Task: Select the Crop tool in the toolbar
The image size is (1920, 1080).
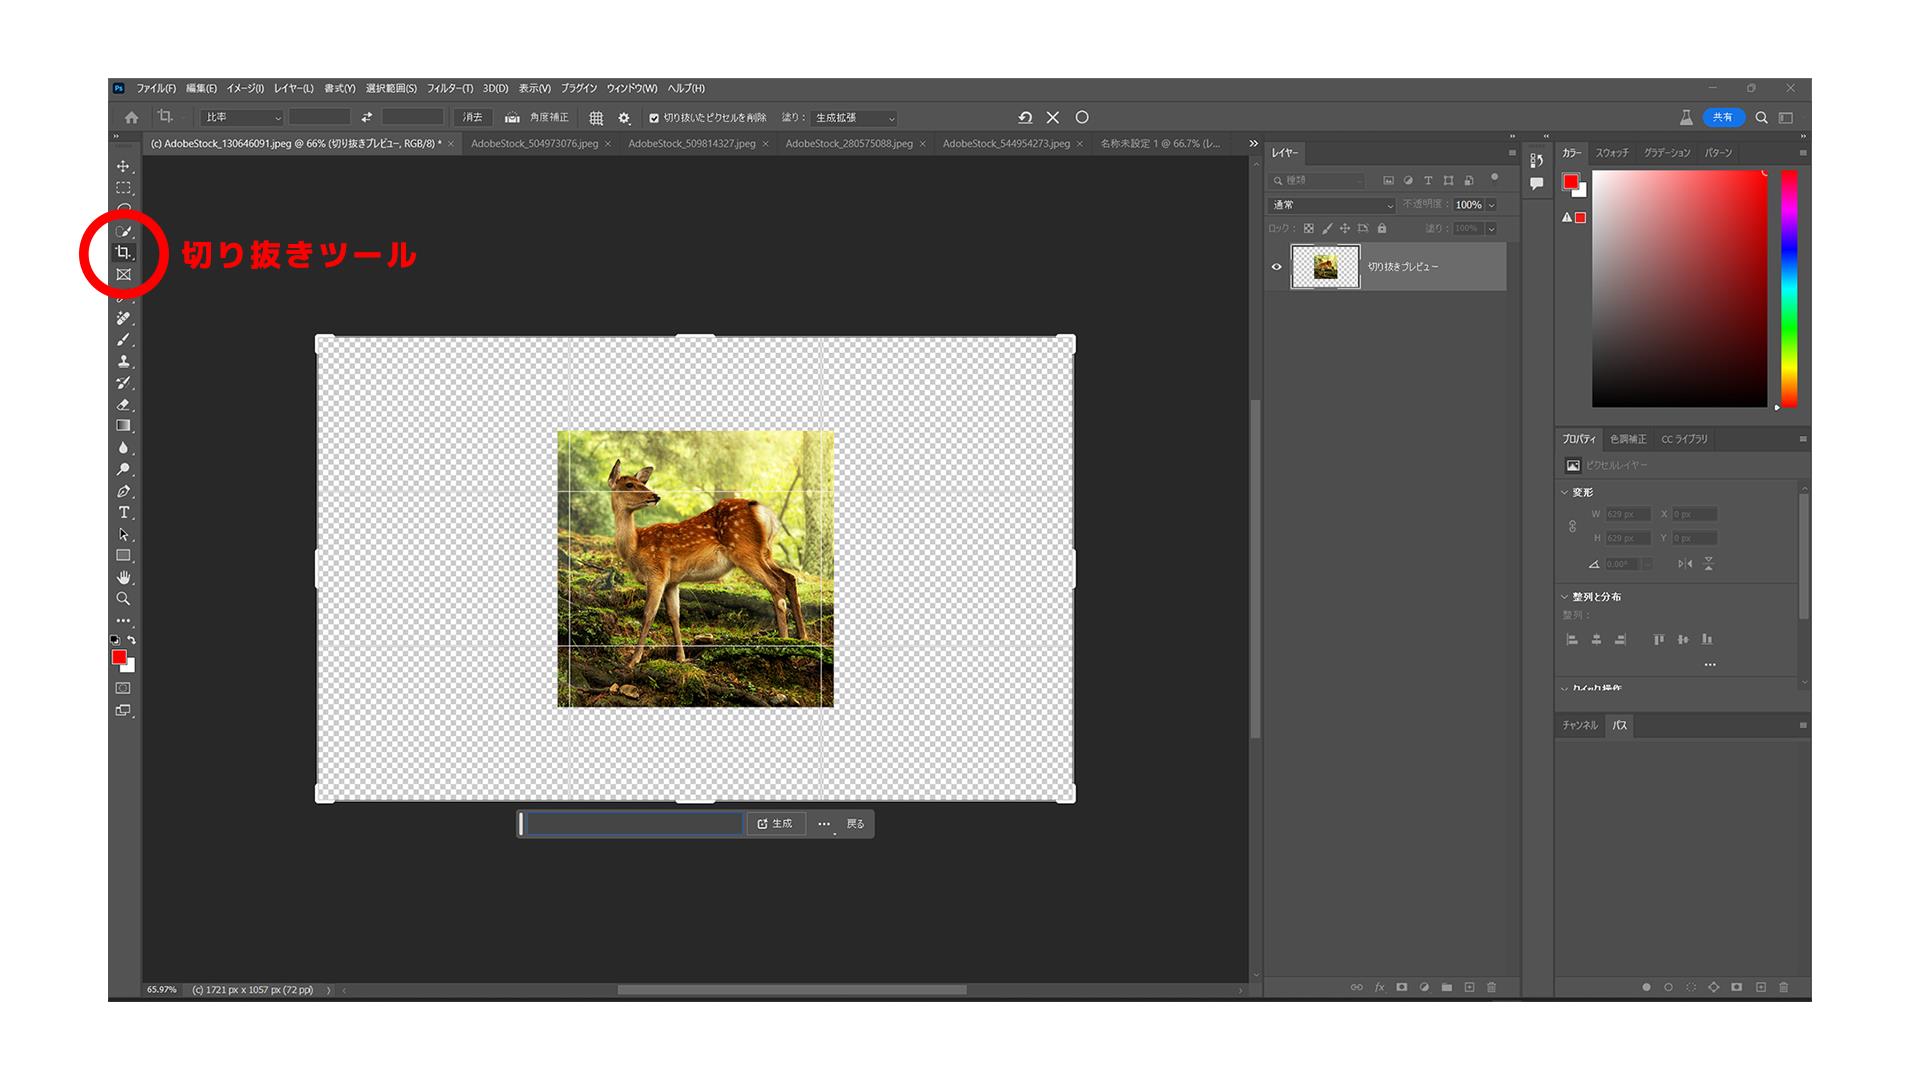Action: pos(123,253)
